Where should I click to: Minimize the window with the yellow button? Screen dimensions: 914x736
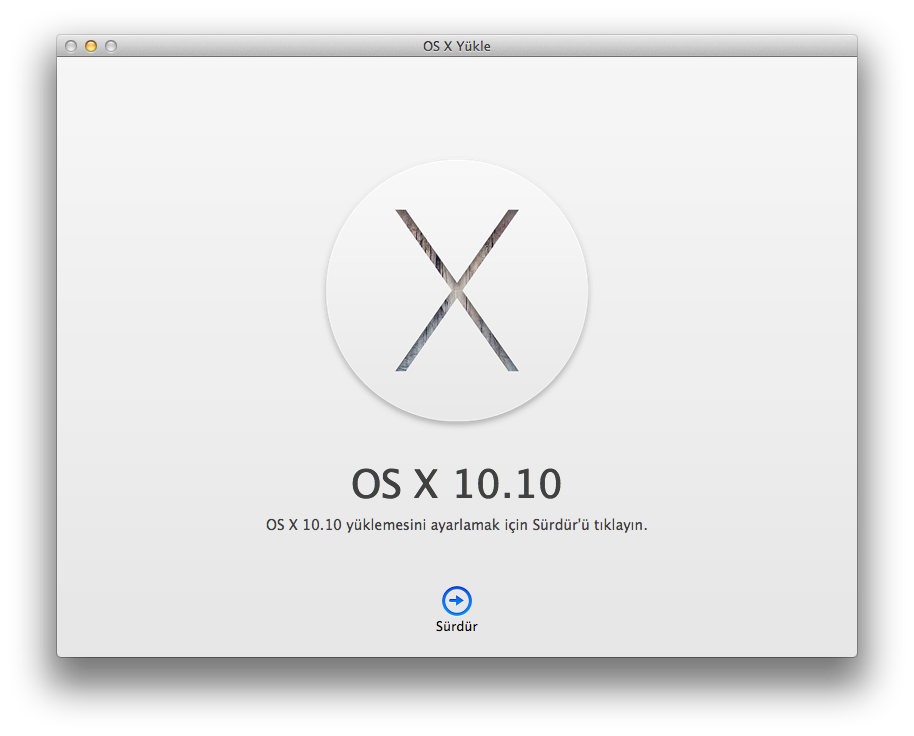(x=91, y=46)
